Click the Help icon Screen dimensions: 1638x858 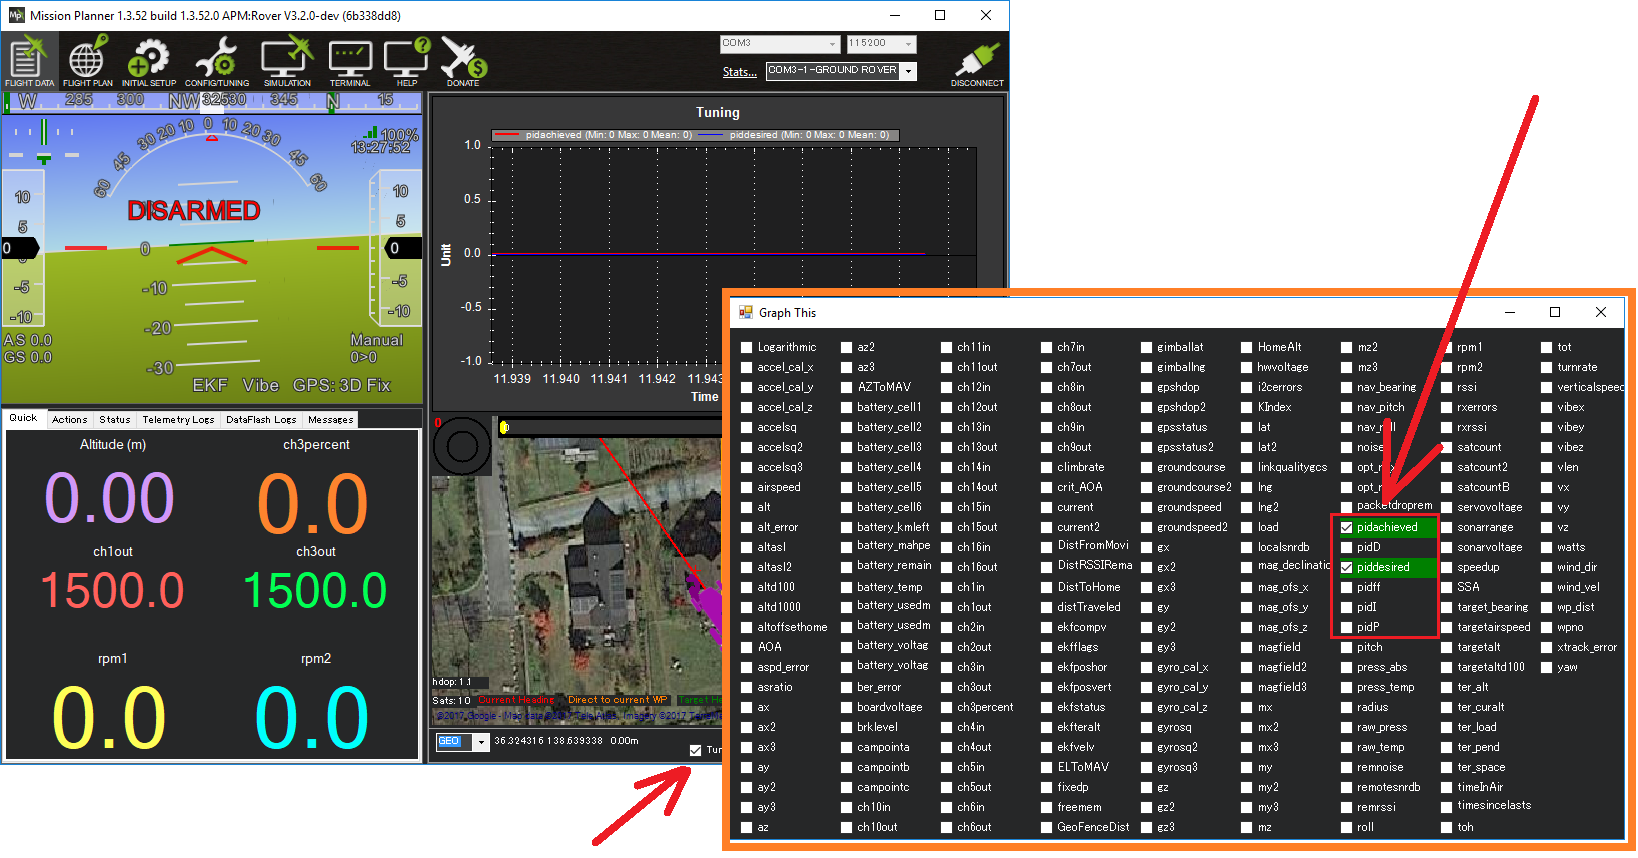(x=406, y=62)
